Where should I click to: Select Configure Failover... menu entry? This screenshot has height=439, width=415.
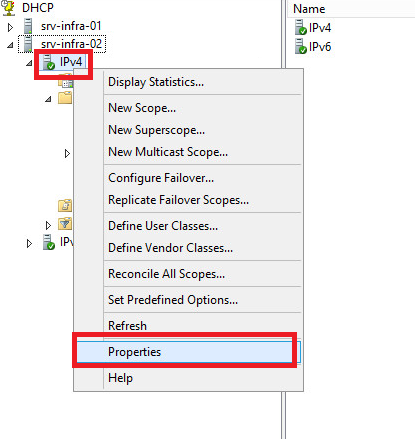[x=161, y=178]
